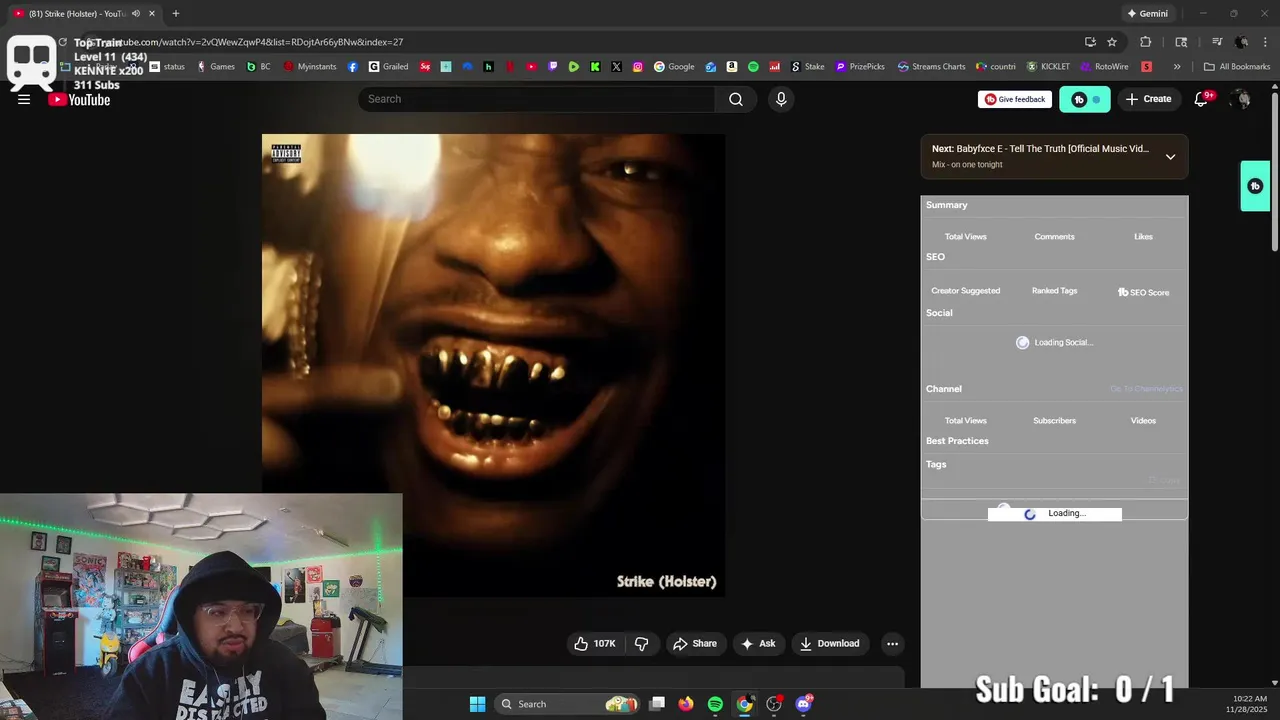This screenshot has width=1280, height=720.
Task: Open the install app icon in address bar
Action: [x=1090, y=42]
